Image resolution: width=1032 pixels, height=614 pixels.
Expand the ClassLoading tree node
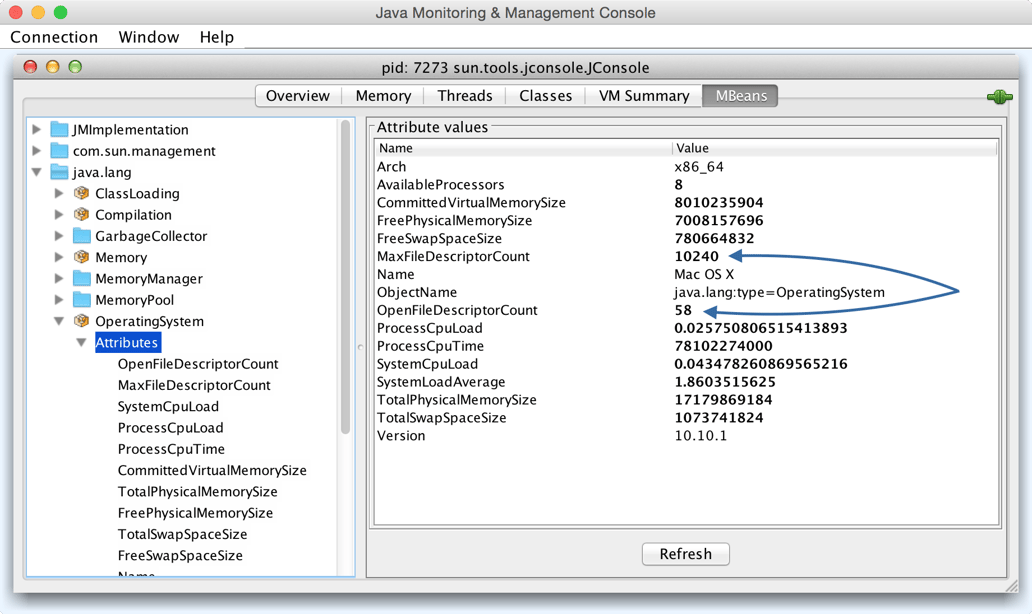click(x=59, y=193)
